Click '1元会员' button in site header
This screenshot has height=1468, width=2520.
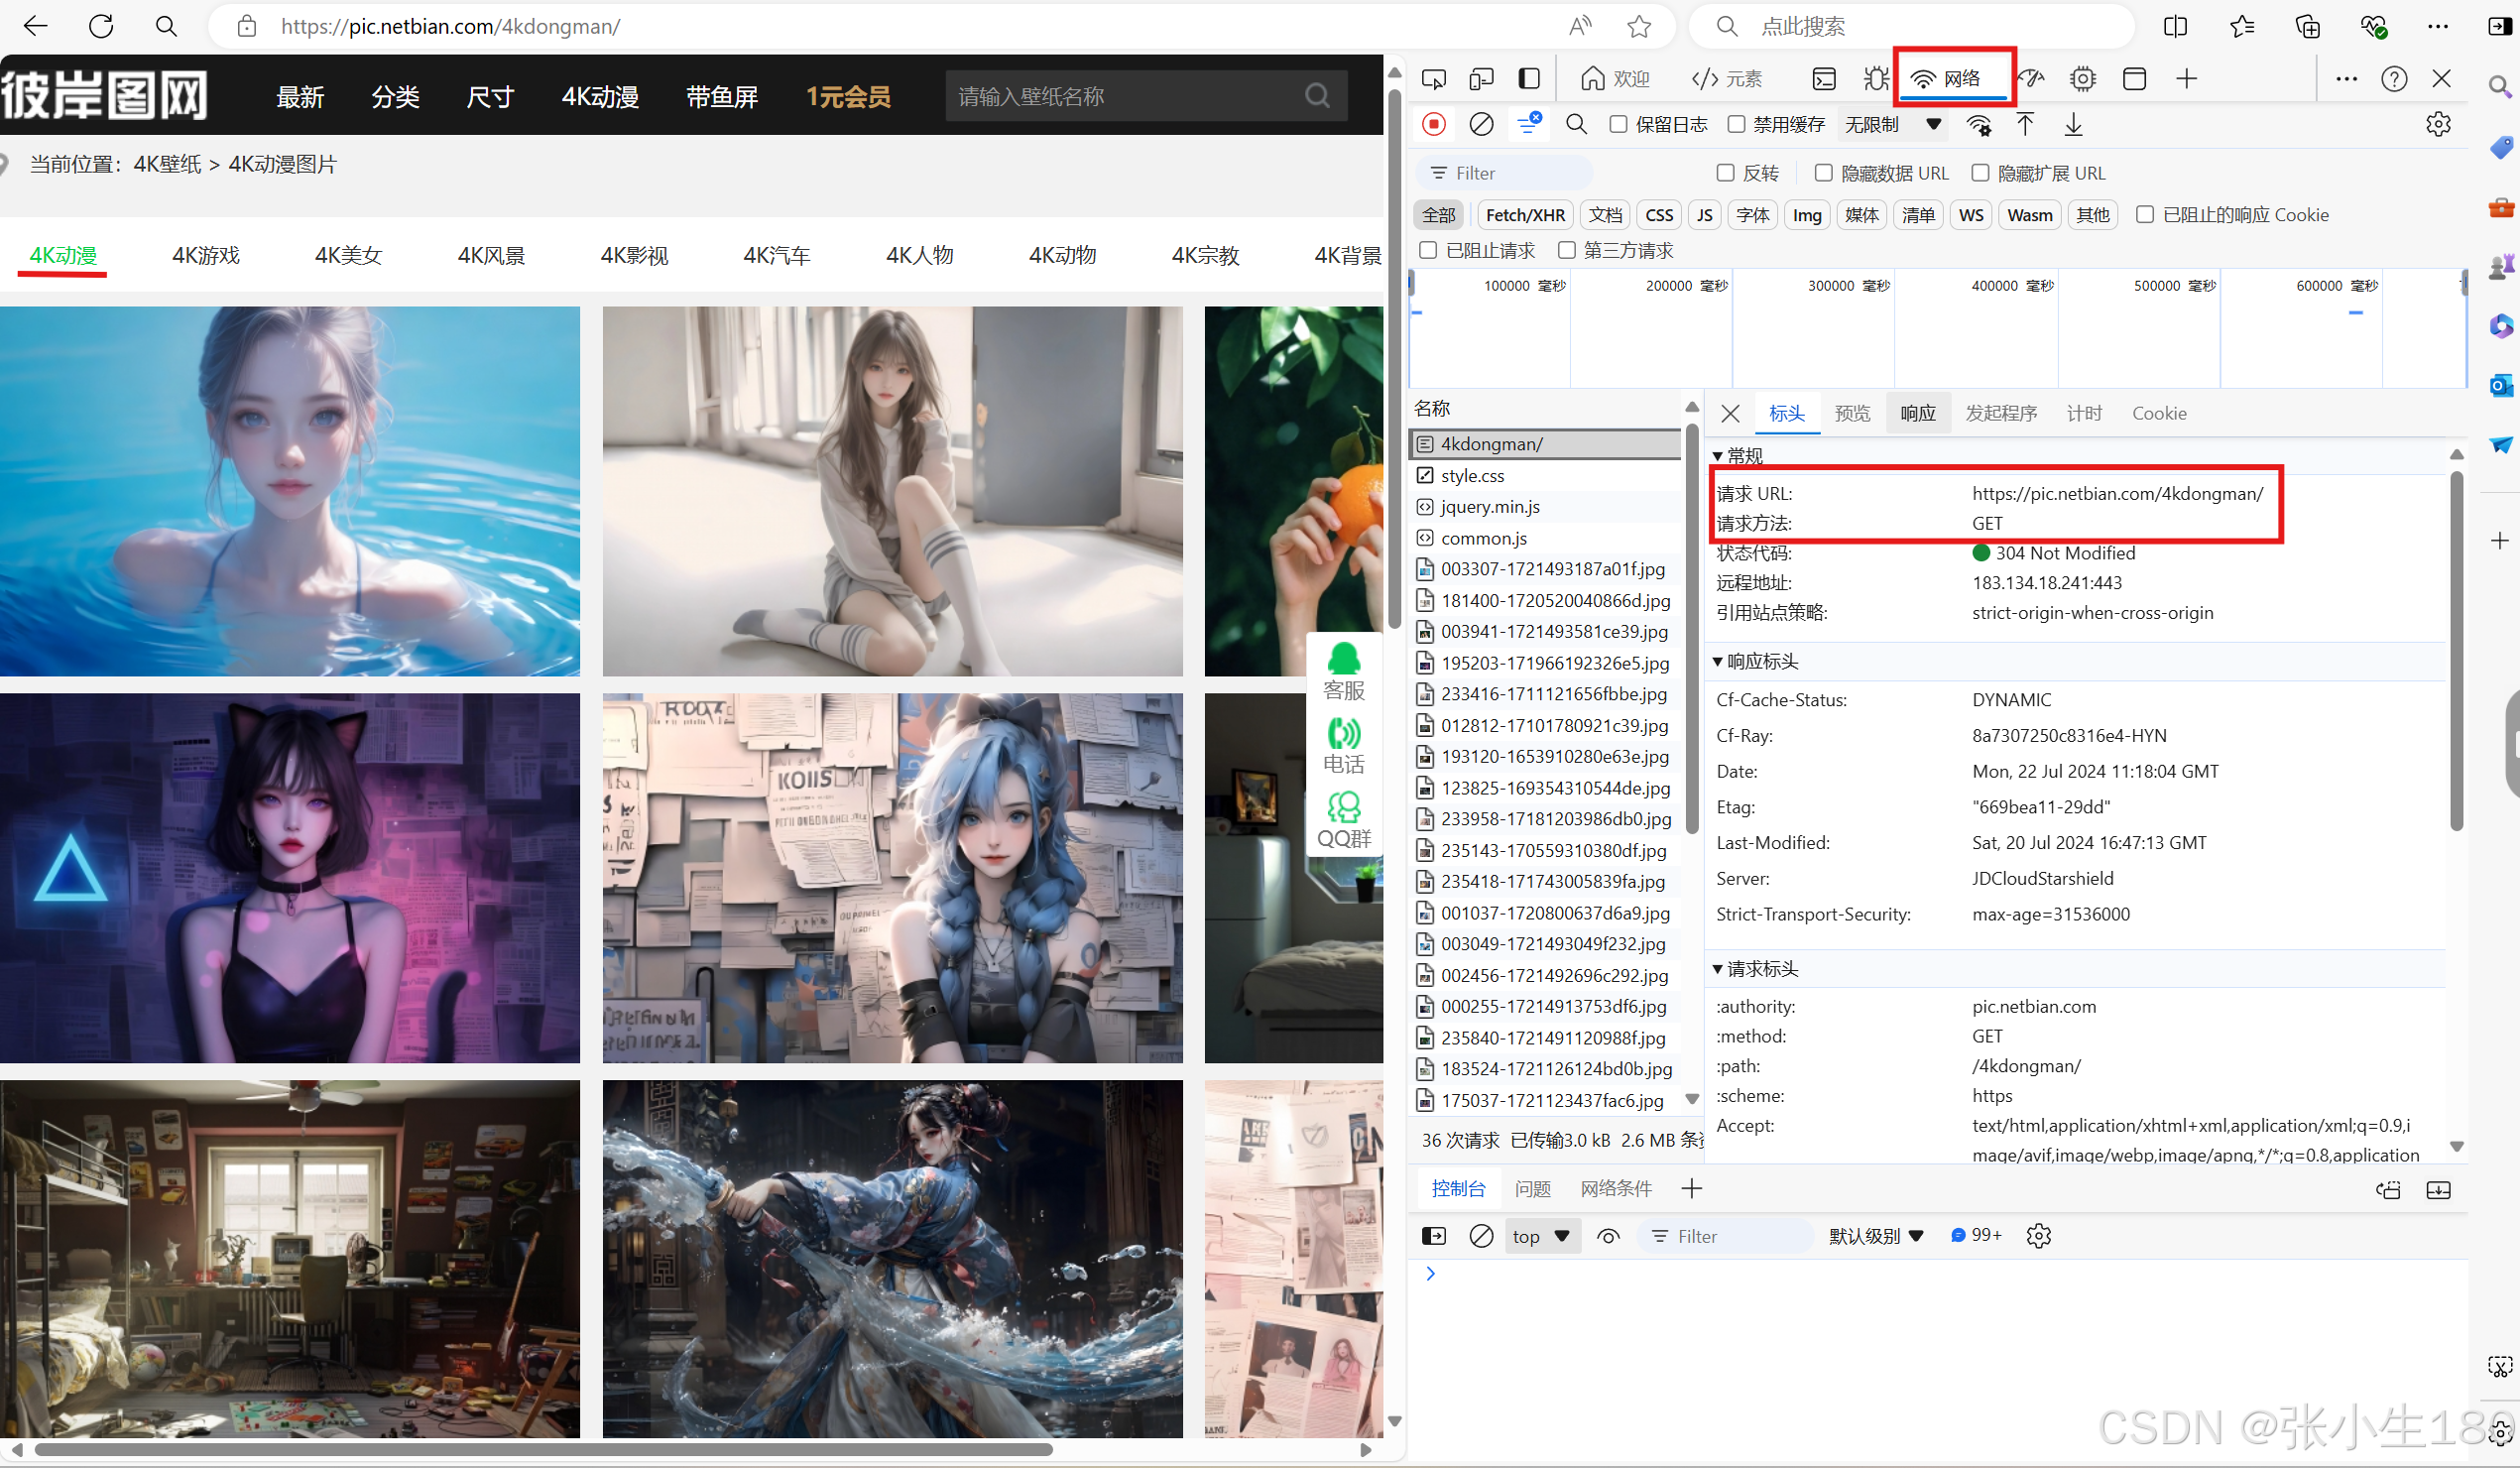[x=851, y=96]
